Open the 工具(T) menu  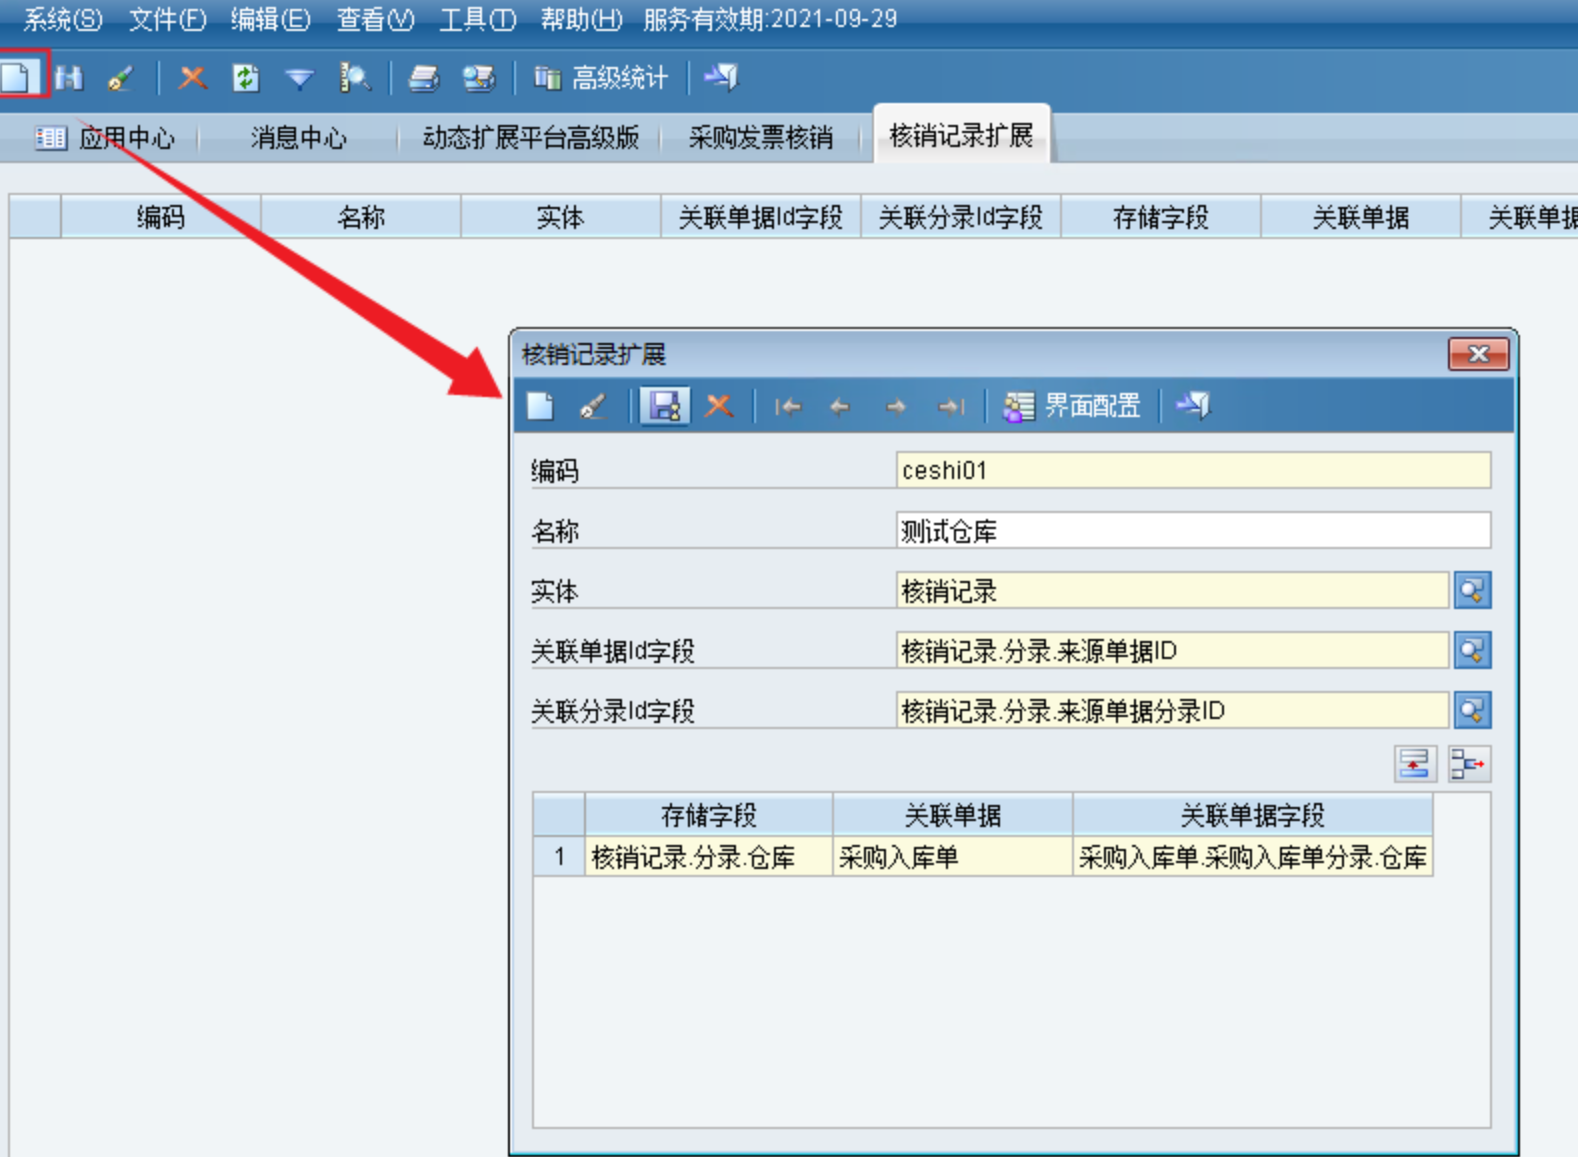point(477,19)
